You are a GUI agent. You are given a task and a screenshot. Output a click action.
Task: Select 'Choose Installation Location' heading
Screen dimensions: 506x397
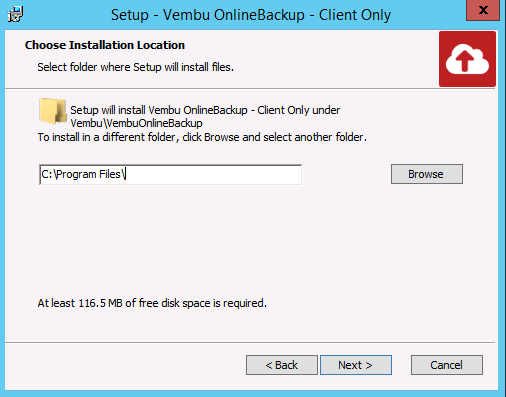coord(105,45)
